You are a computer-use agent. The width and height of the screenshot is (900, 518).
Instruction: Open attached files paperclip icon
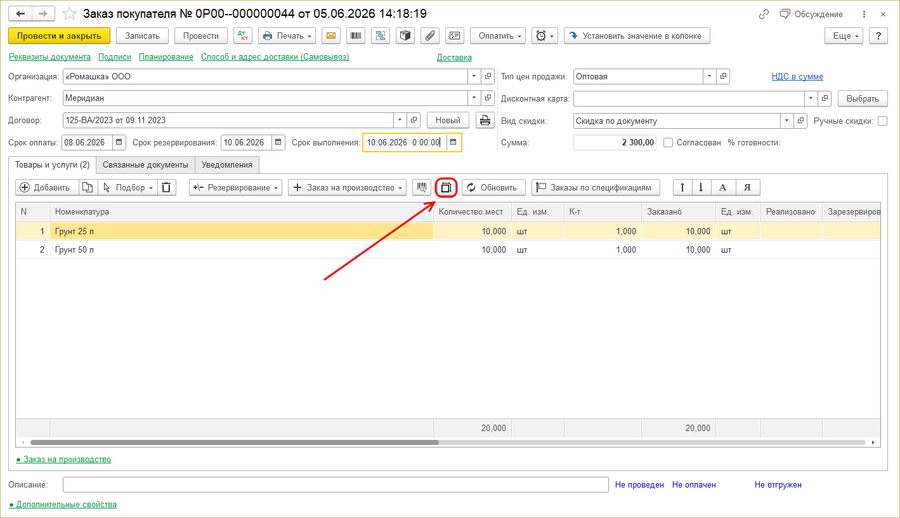[430, 36]
